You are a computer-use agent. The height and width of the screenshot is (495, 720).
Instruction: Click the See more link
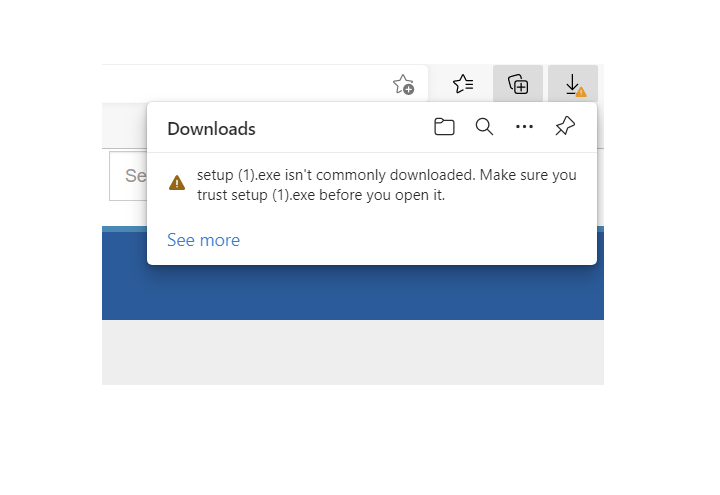[203, 240]
